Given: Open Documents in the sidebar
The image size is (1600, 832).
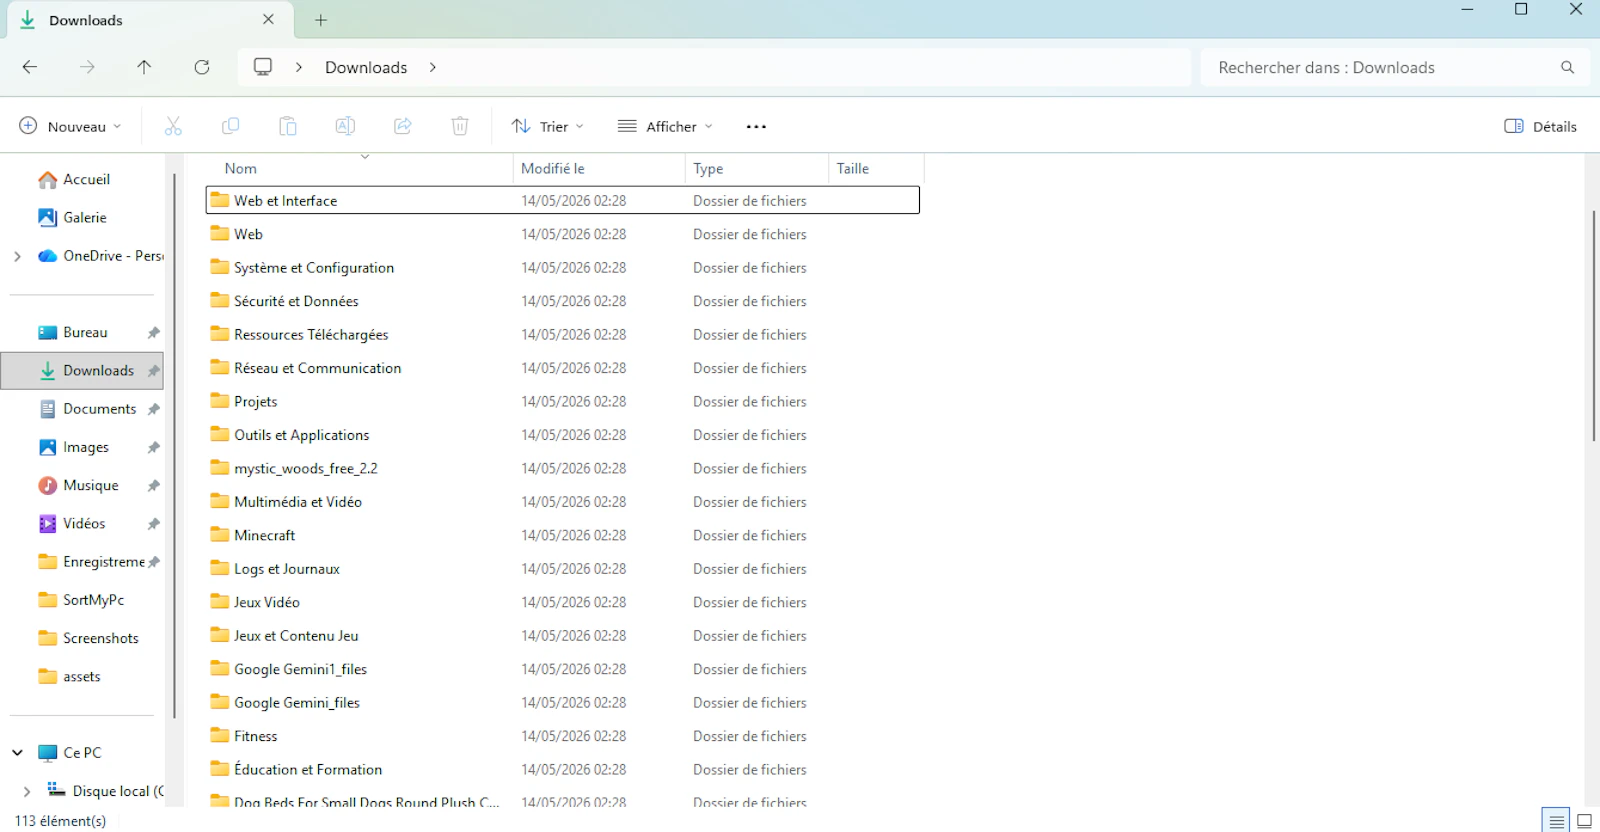Looking at the screenshot, I should (x=99, y=409).
